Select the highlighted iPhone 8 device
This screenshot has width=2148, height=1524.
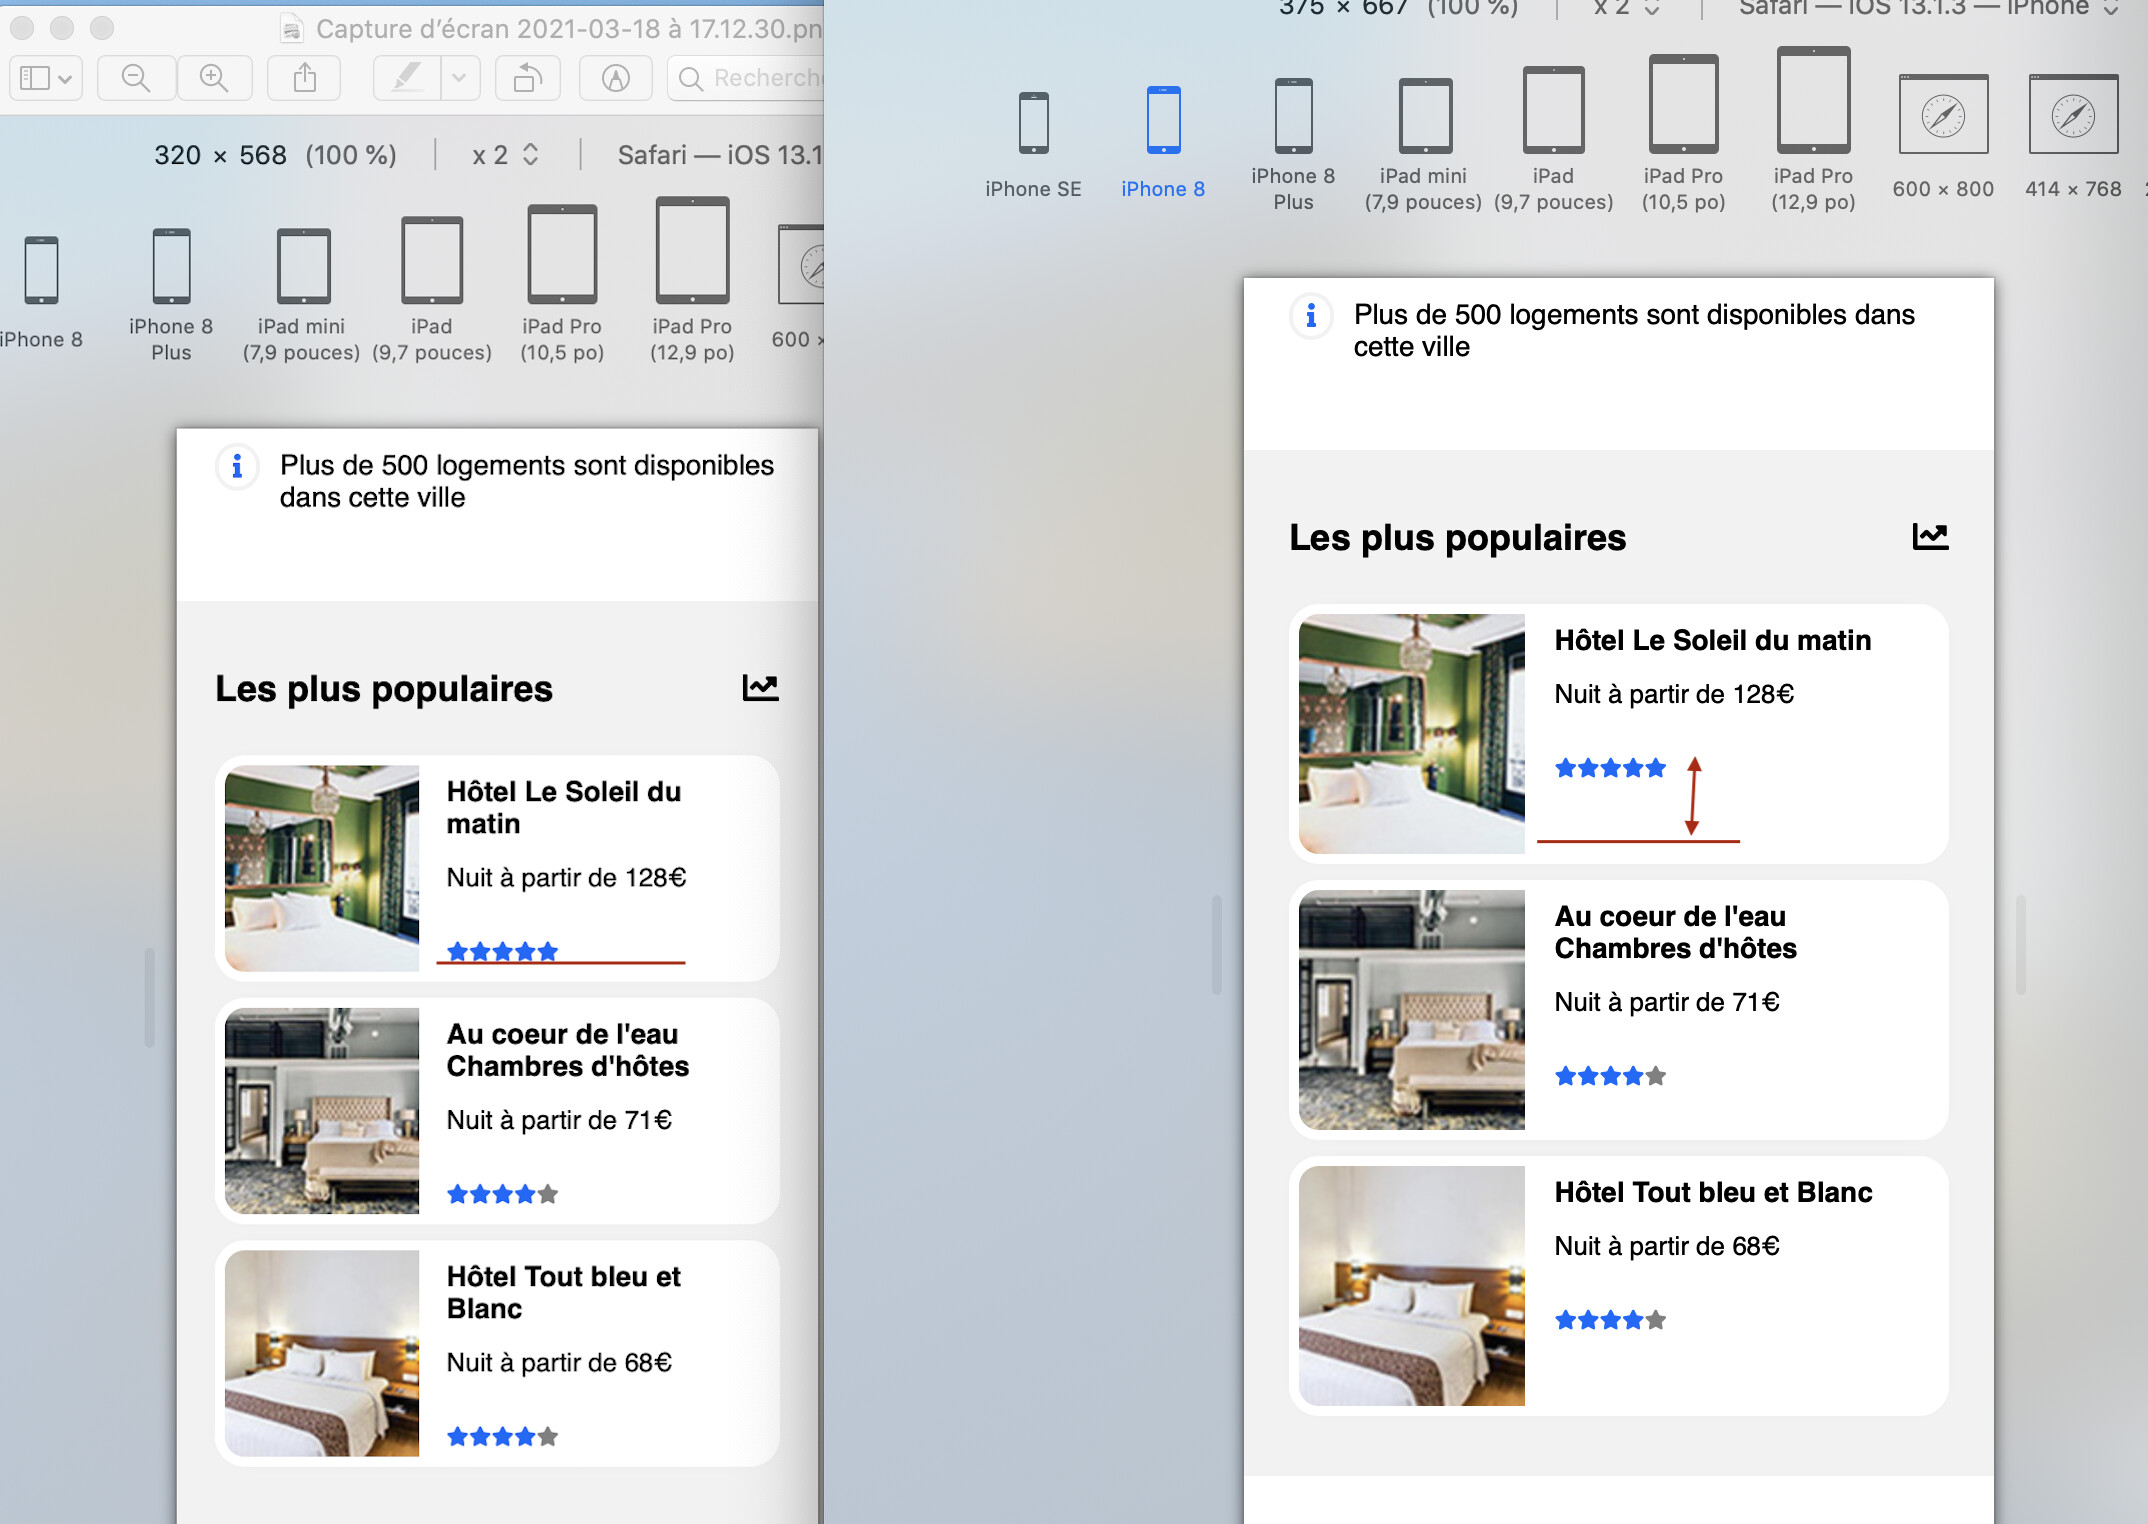click(1163, 122)
